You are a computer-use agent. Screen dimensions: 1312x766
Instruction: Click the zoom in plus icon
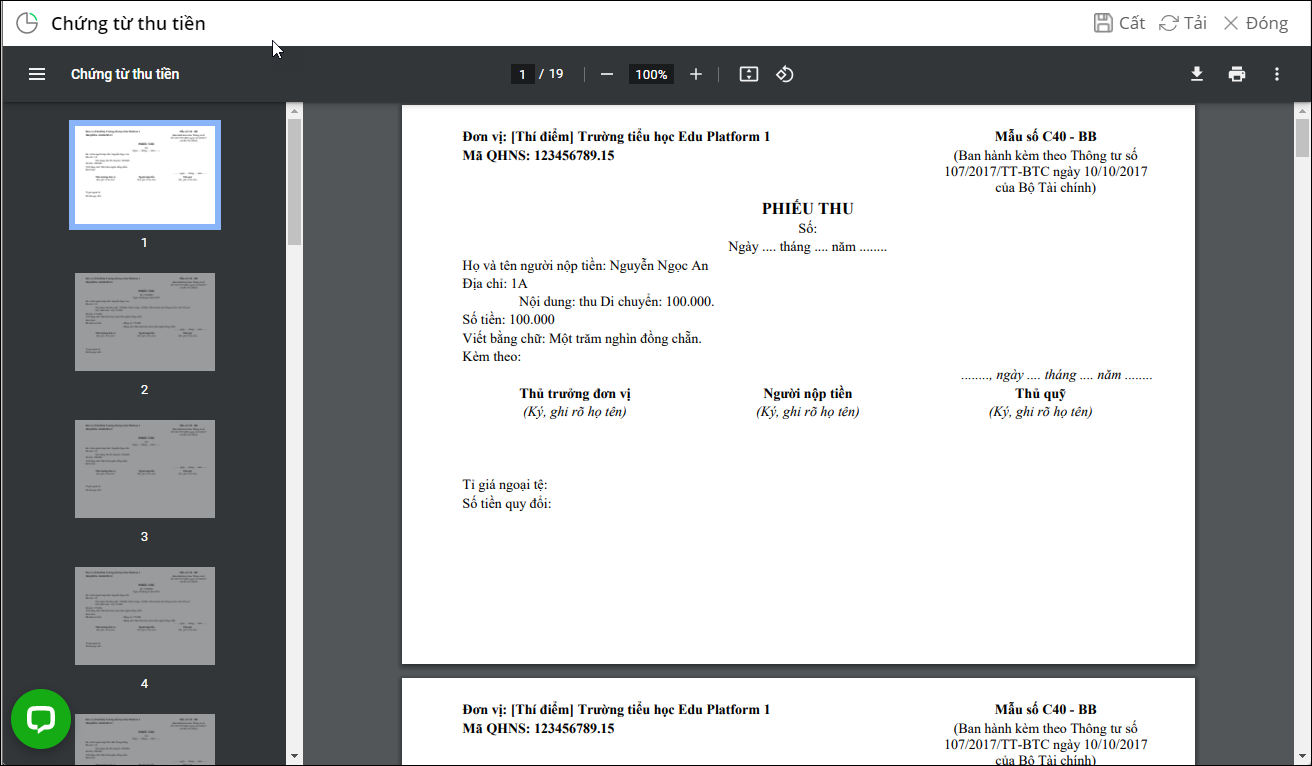696,74
